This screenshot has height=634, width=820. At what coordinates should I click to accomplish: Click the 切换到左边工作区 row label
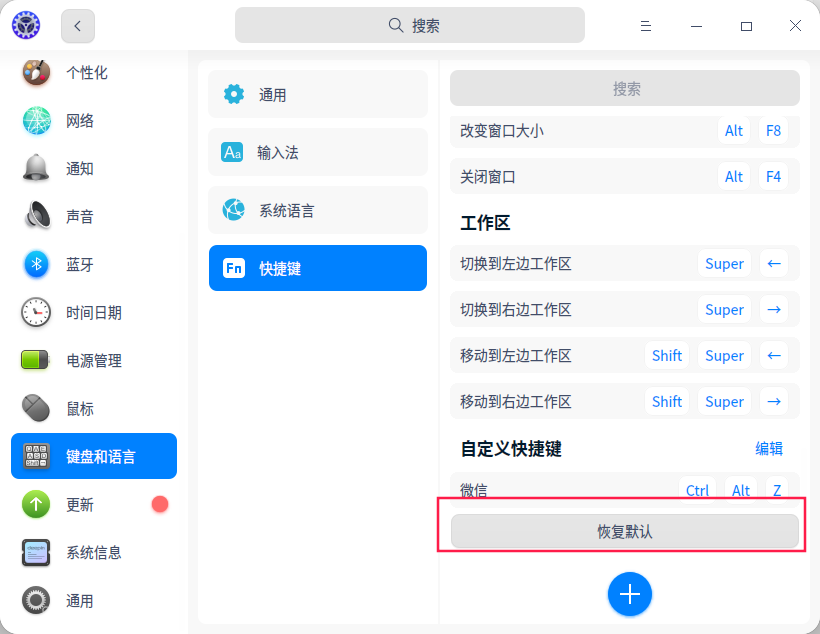click(x=516, y=264)
